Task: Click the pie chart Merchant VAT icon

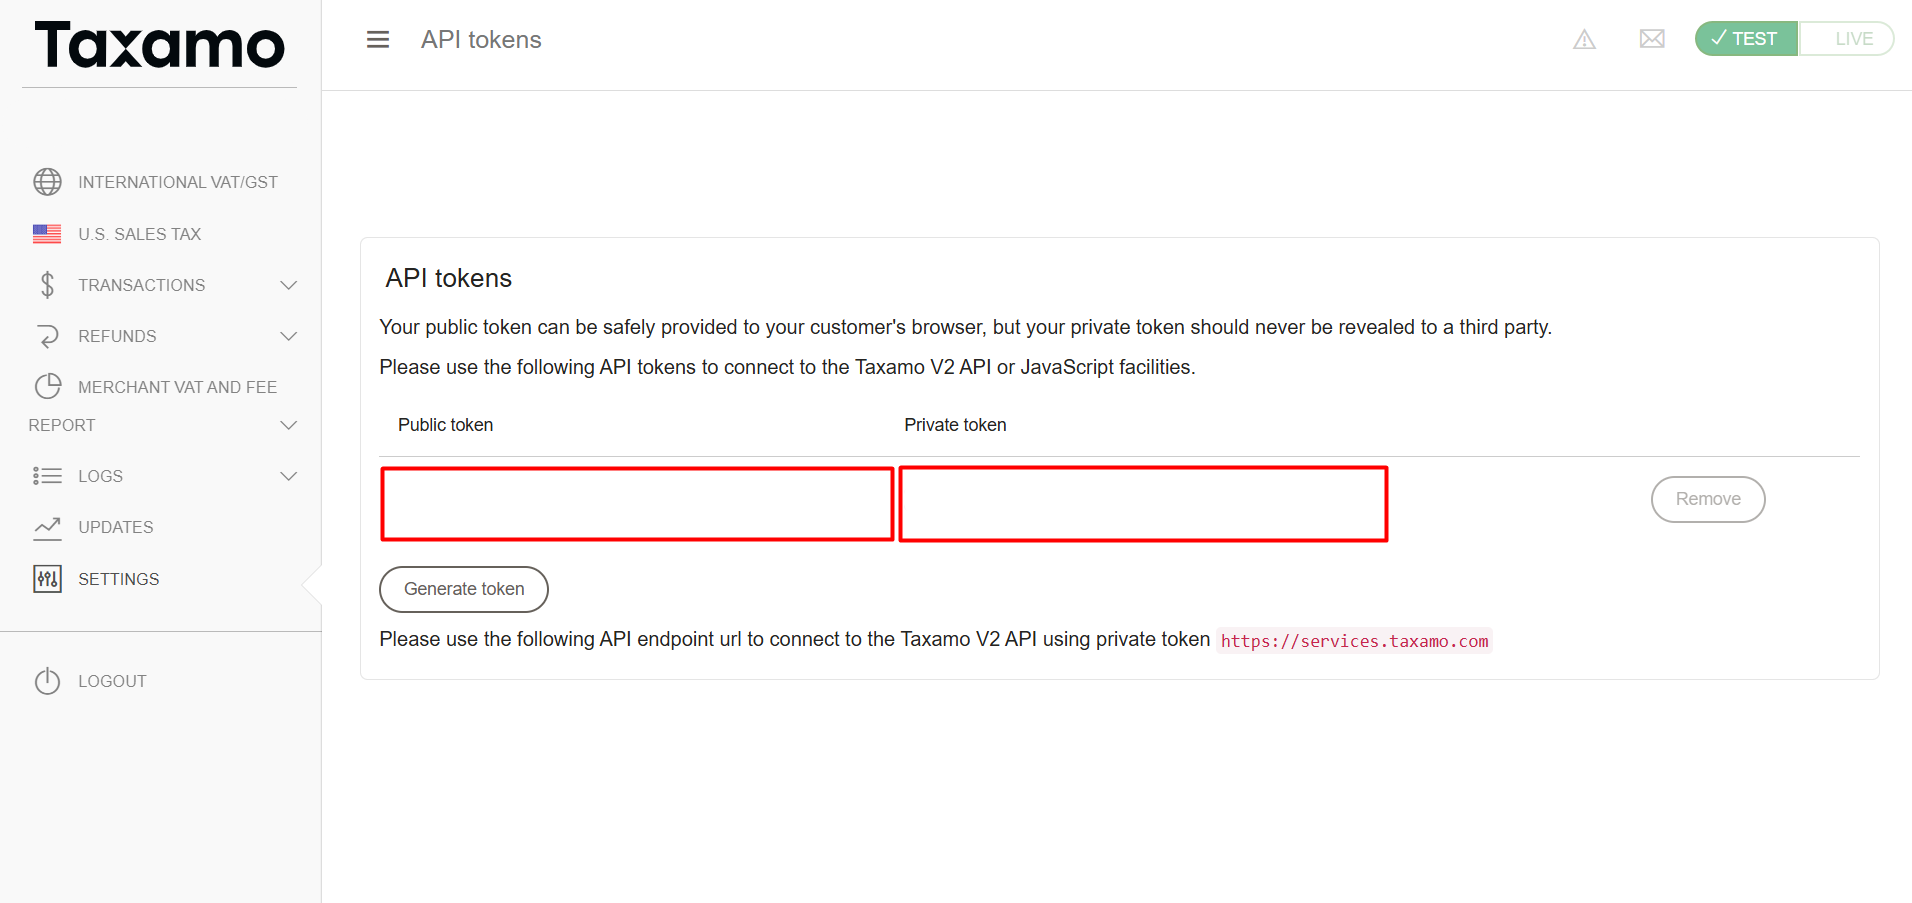Action: [47, 387]
